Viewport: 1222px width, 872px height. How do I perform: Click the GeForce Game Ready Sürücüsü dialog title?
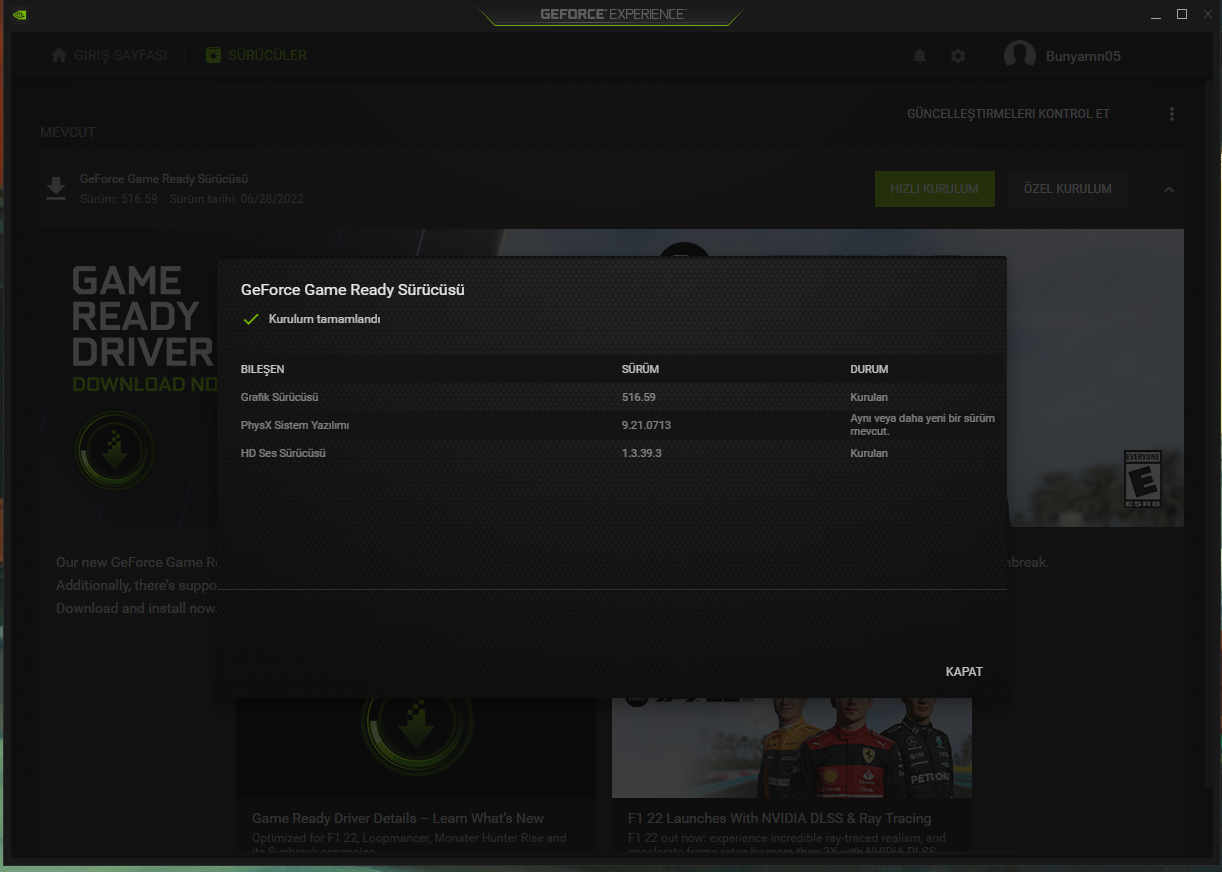point(352,290)
